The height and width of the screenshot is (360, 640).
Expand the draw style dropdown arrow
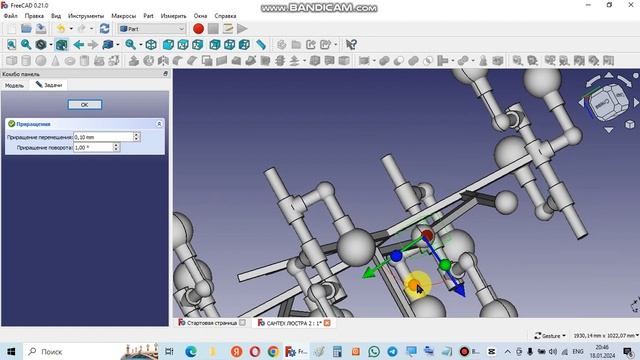click(51, 44)
